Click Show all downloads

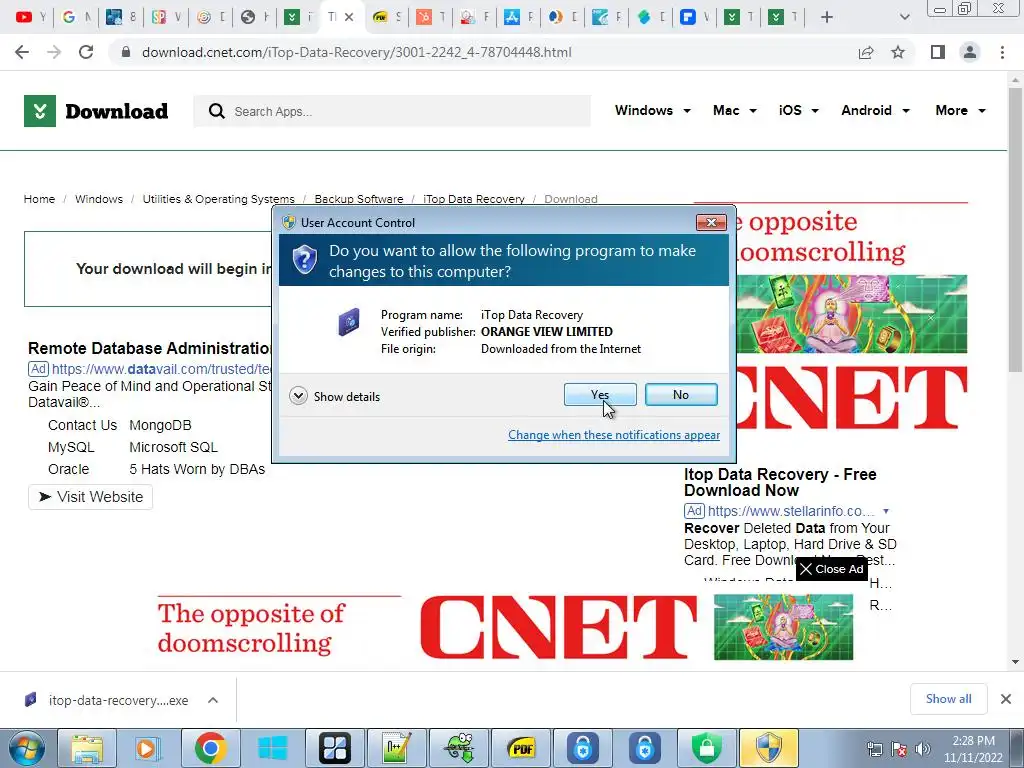click(x=948, y=699)
